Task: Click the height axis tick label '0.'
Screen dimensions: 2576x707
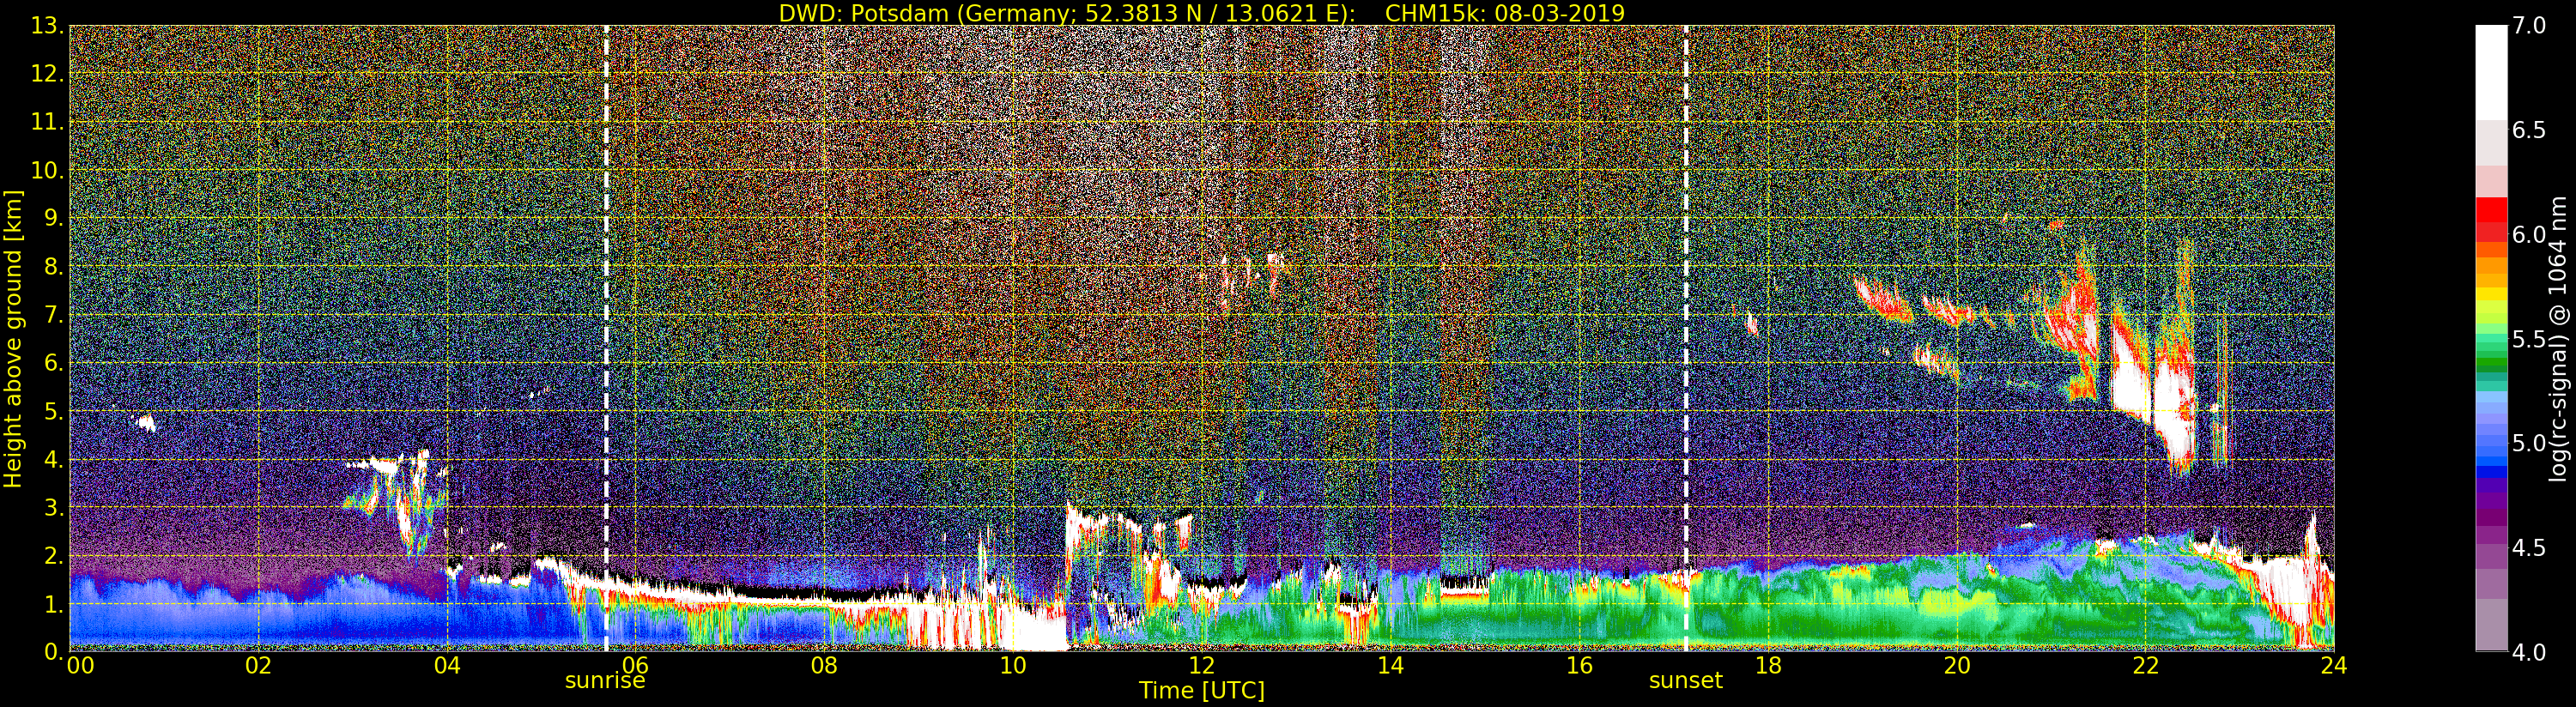Action: click(54, 651)
